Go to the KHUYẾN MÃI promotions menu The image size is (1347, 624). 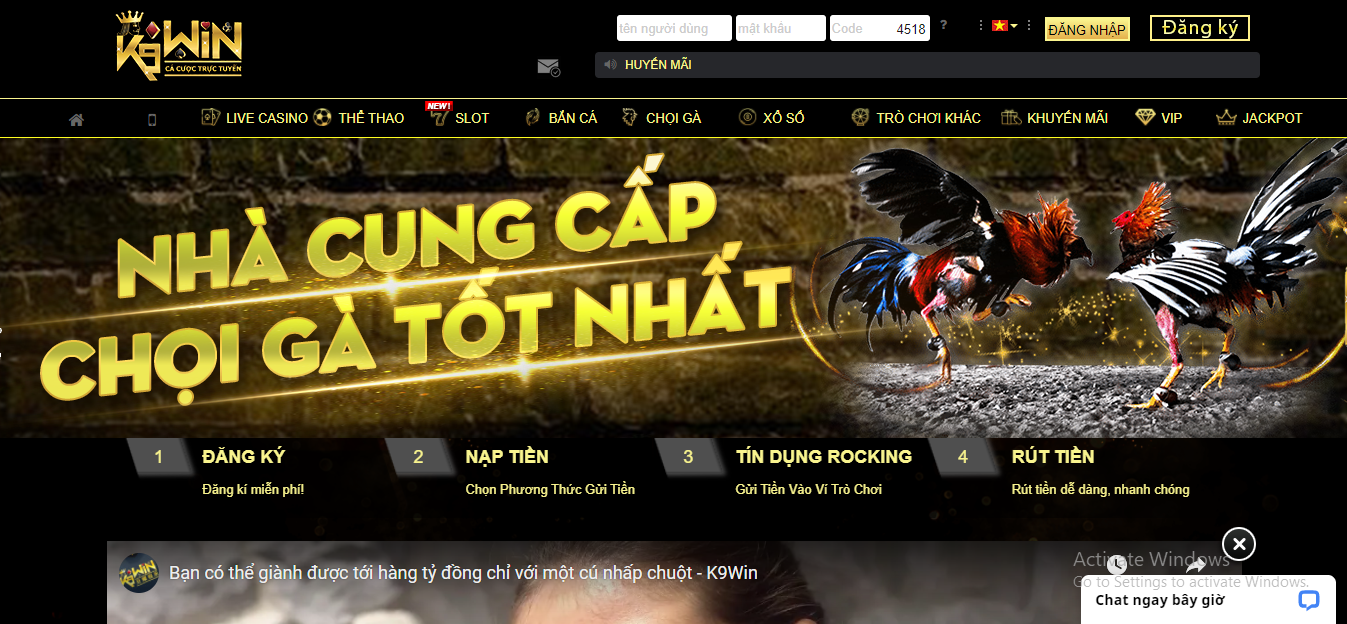click(x=1054, y=118)
